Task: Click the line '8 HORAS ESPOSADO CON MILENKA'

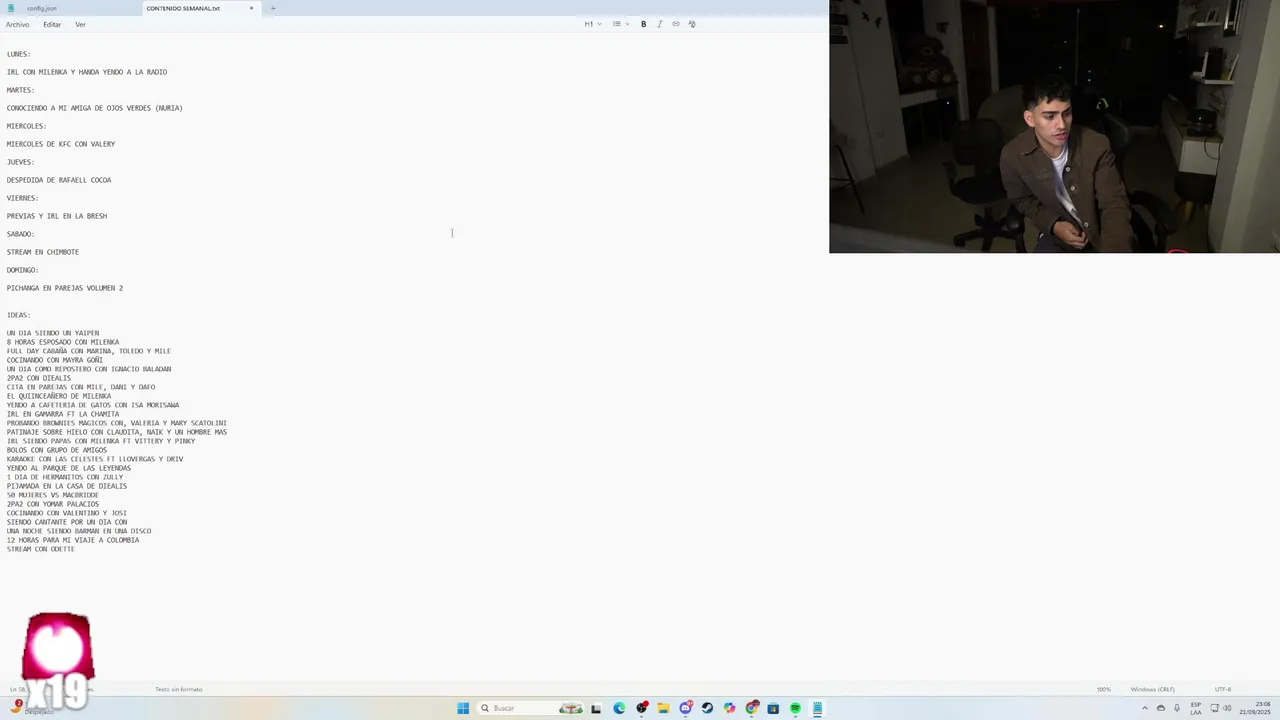Action: 63,342
